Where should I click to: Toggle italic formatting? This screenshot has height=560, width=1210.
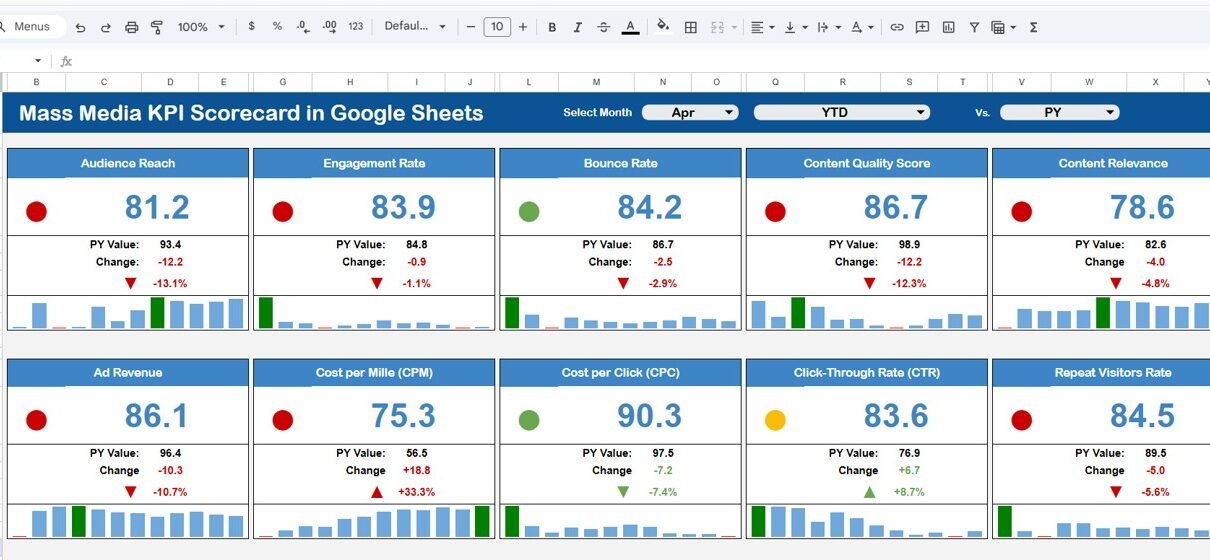[x=577, y=27]
